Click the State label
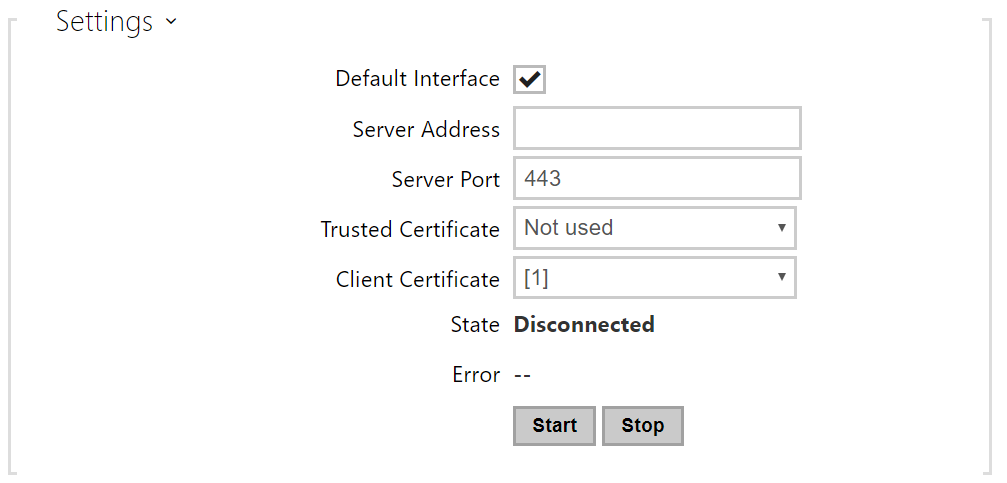The image size is (1007, 483). (475, 325)
